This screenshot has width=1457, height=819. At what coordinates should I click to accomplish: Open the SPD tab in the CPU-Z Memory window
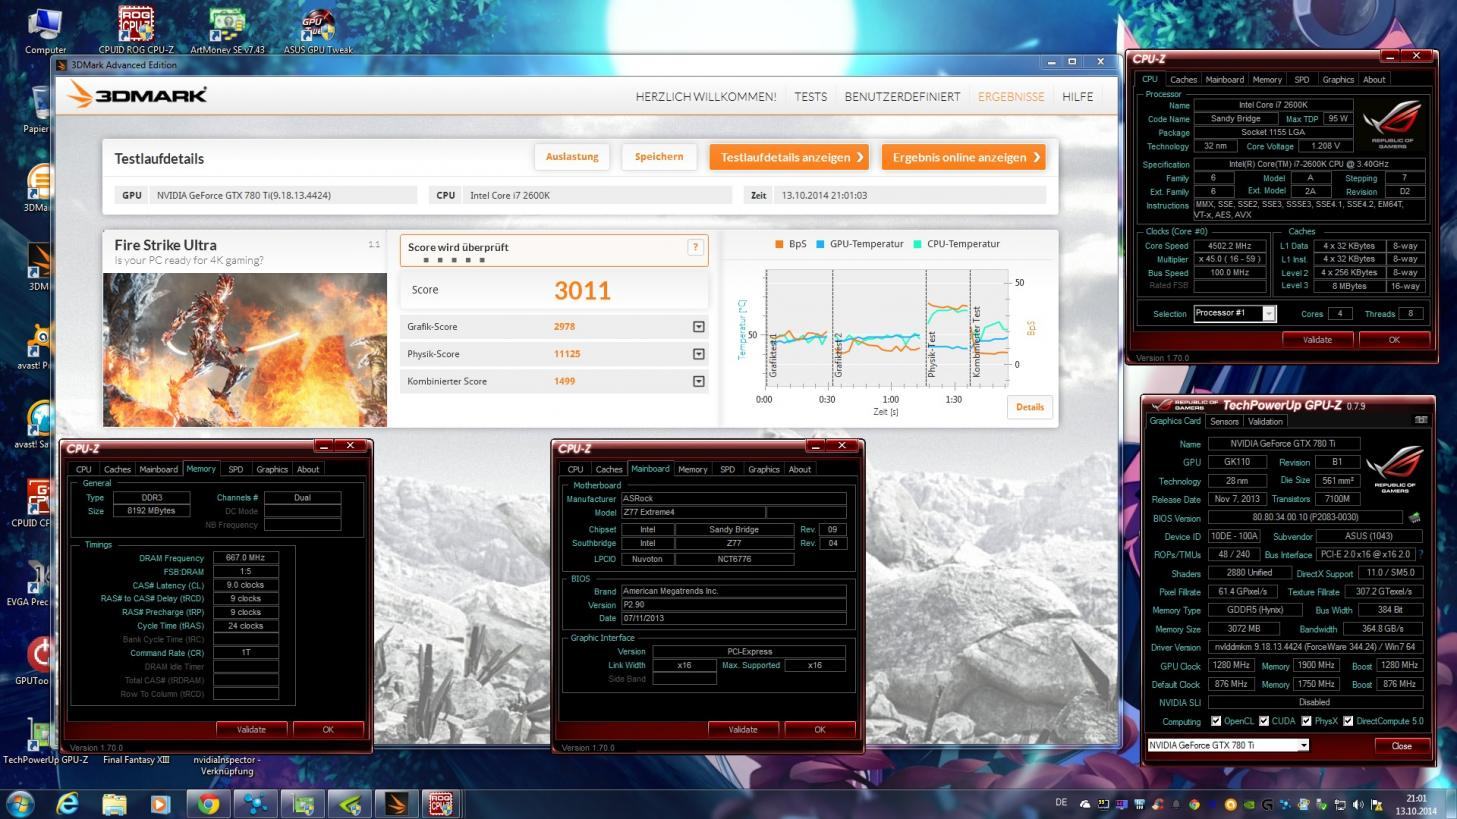235,469
